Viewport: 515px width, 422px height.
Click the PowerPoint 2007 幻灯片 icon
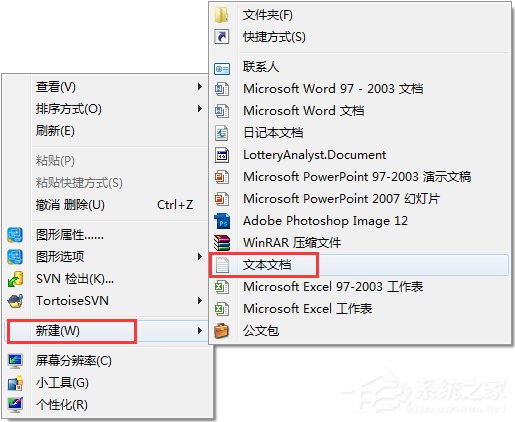click(222, 199)
